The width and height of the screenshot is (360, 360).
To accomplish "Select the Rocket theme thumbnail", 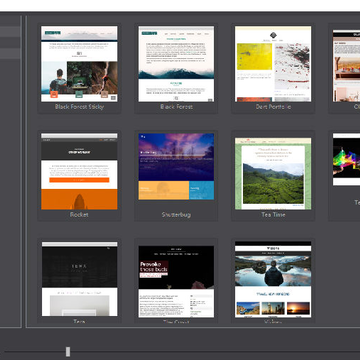I will click(79, 171).
